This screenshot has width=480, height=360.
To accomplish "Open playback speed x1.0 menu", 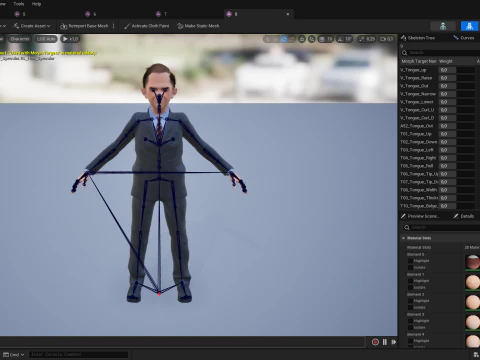I will click(x=70, y=39).
